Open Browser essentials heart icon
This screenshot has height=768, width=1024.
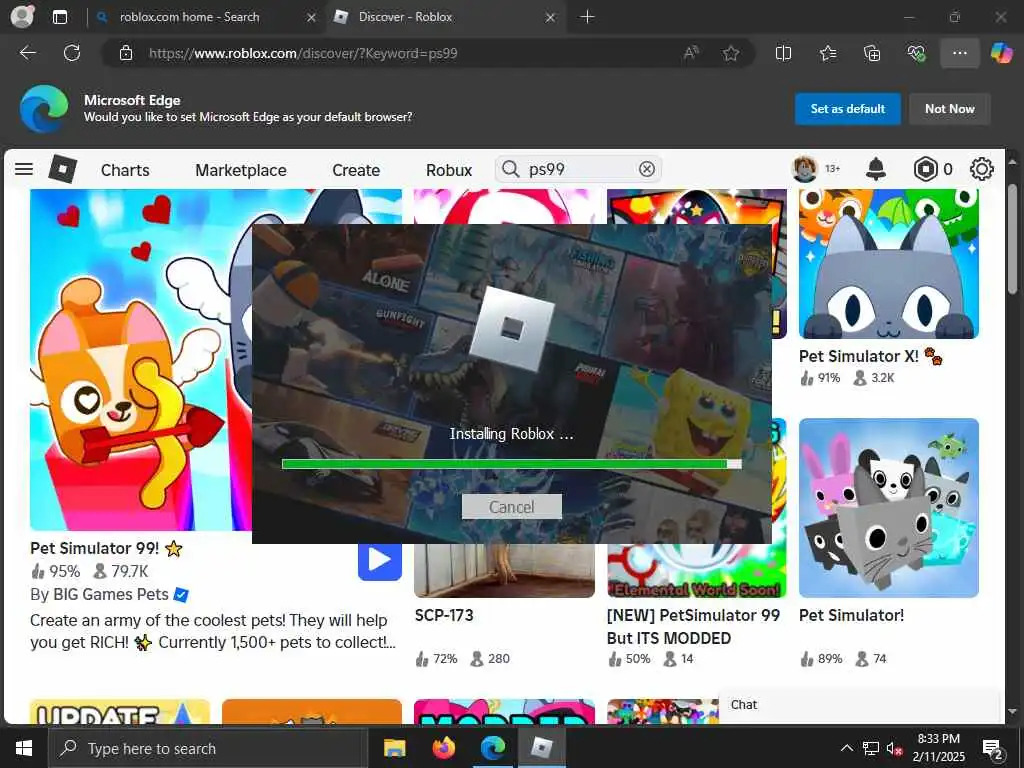[916, 53]
